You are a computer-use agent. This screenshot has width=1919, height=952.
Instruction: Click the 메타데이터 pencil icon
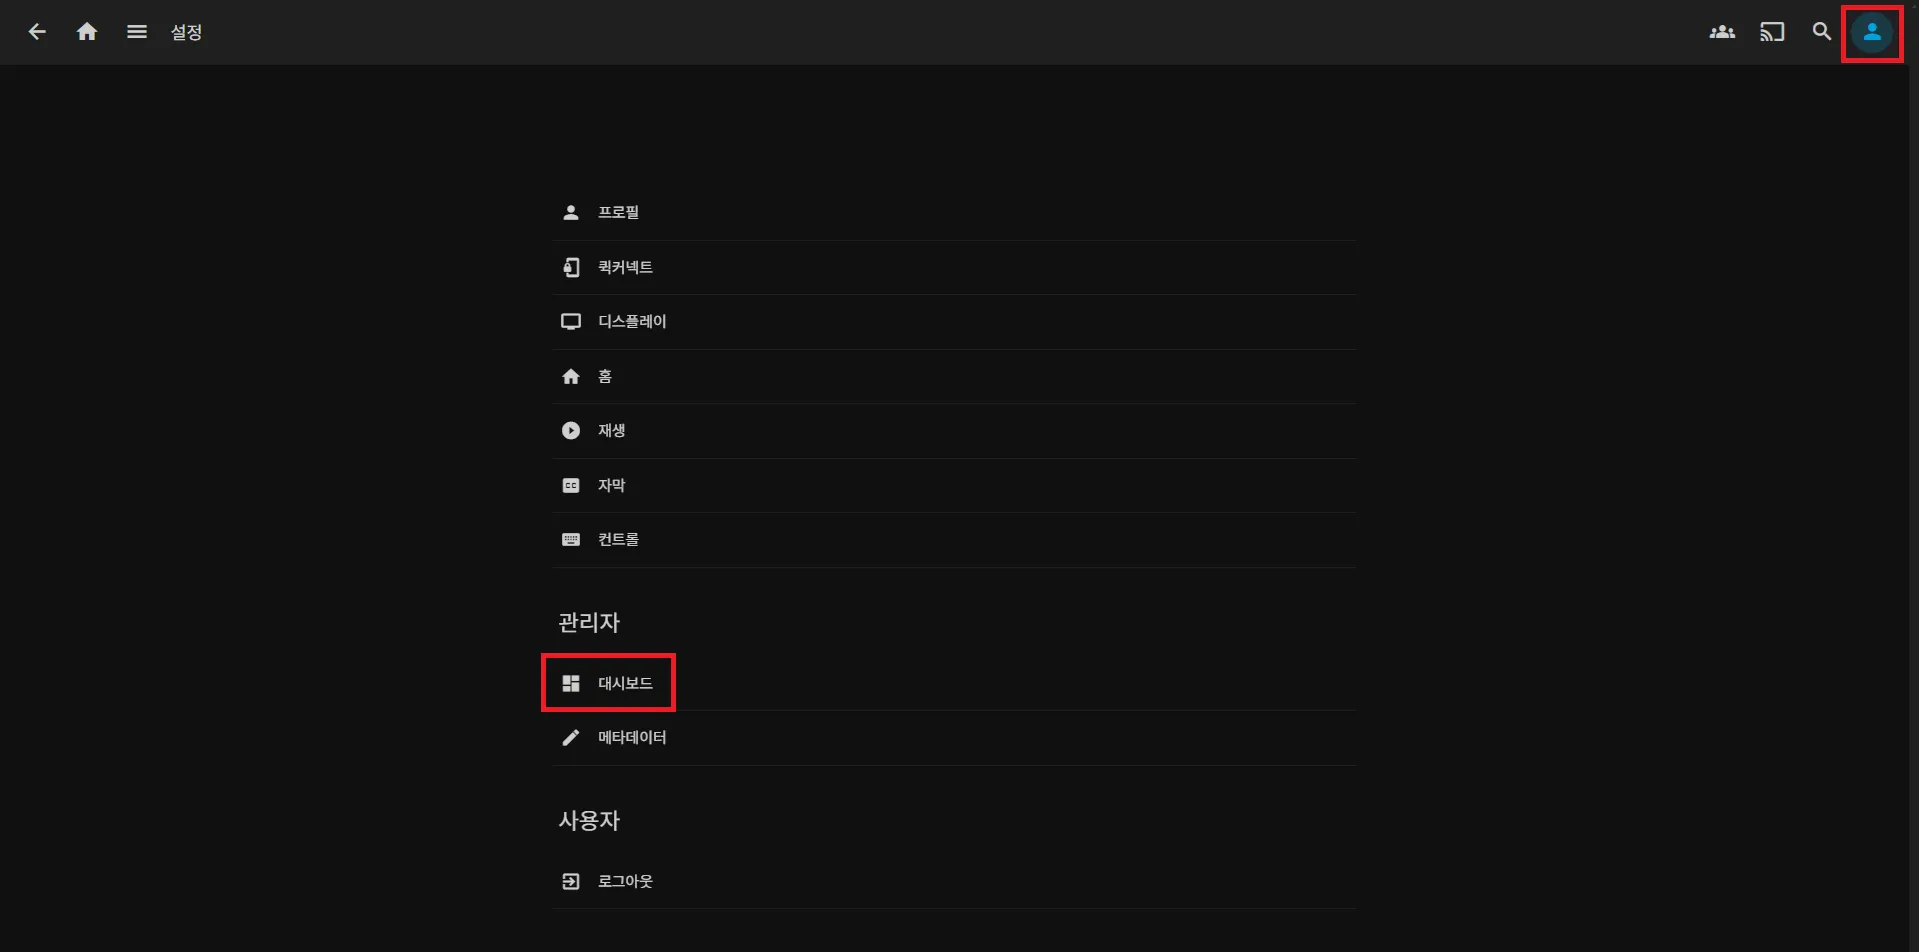pyautogui.click(x=571, y=737)
